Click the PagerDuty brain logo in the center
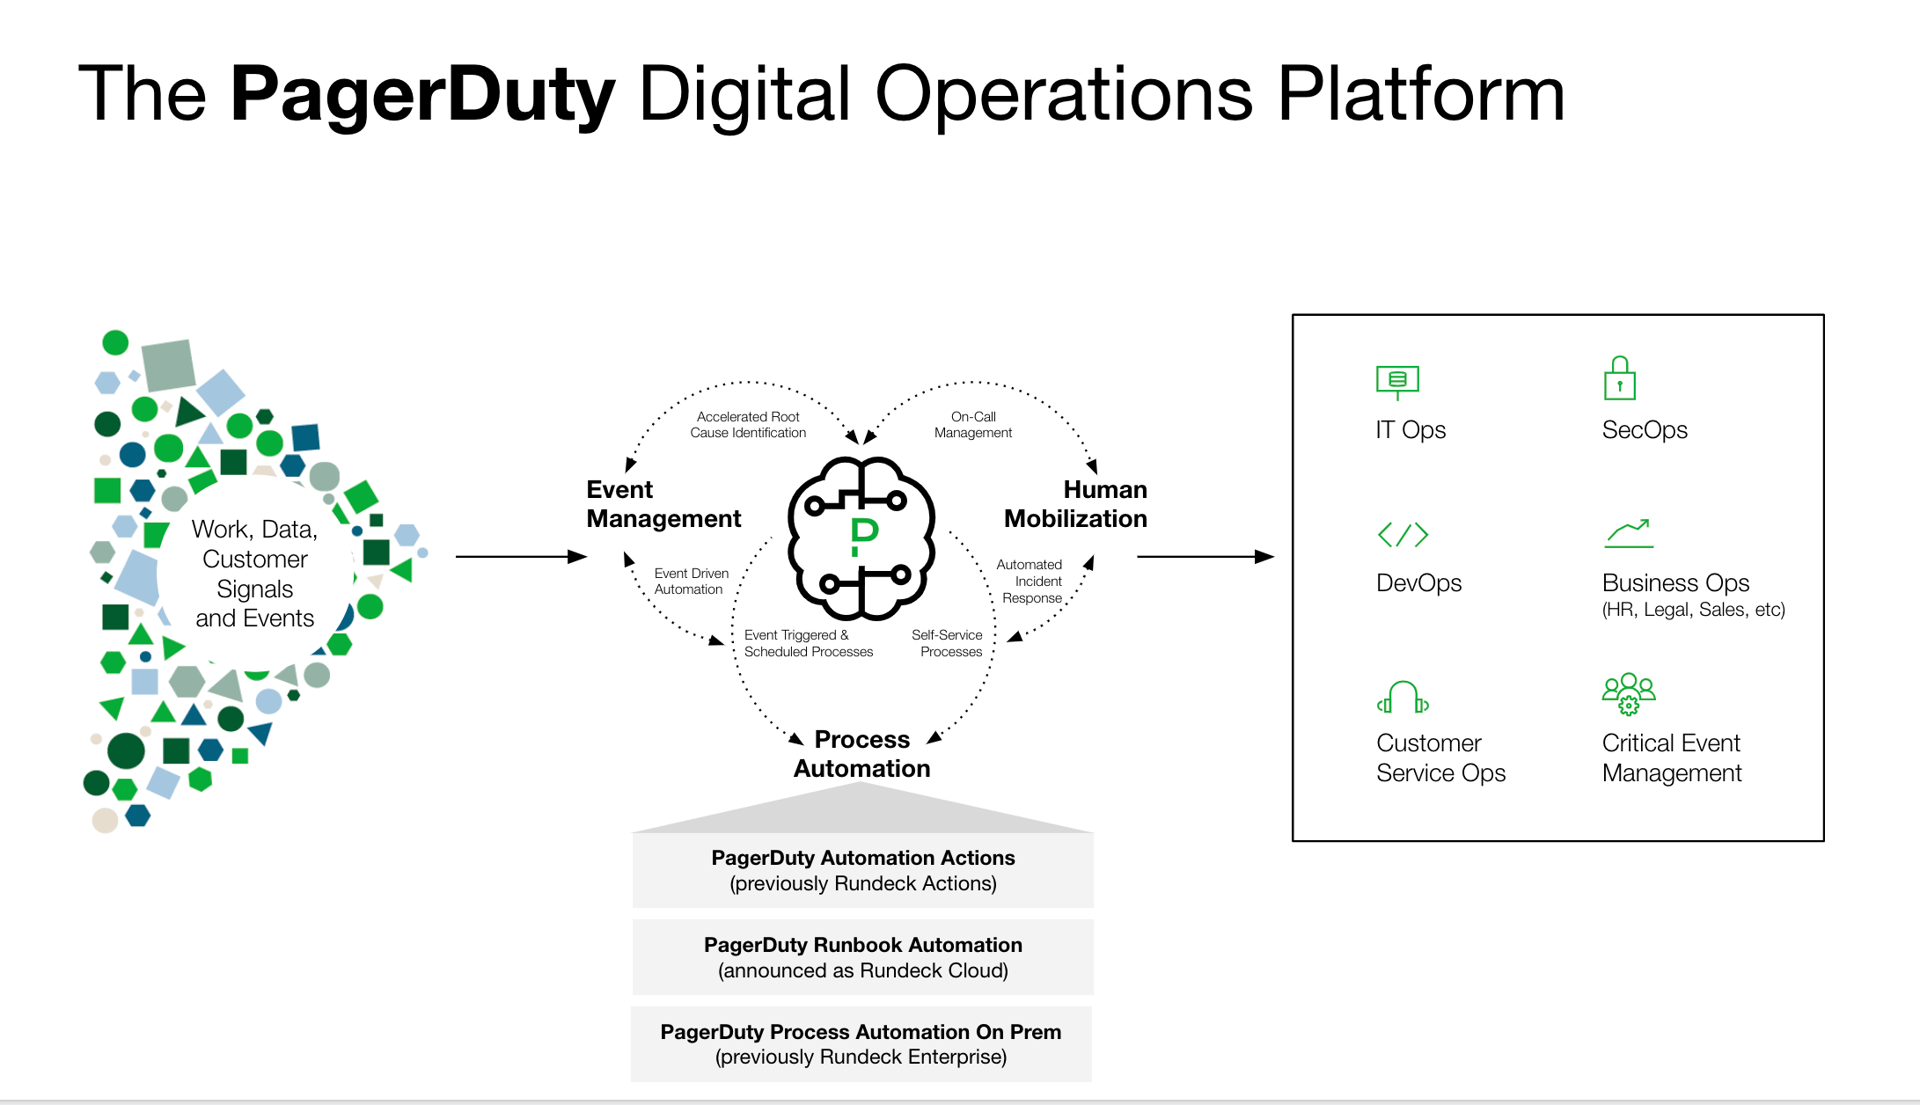This screenshot has width=1920, height=1105. tap(861, 538)
